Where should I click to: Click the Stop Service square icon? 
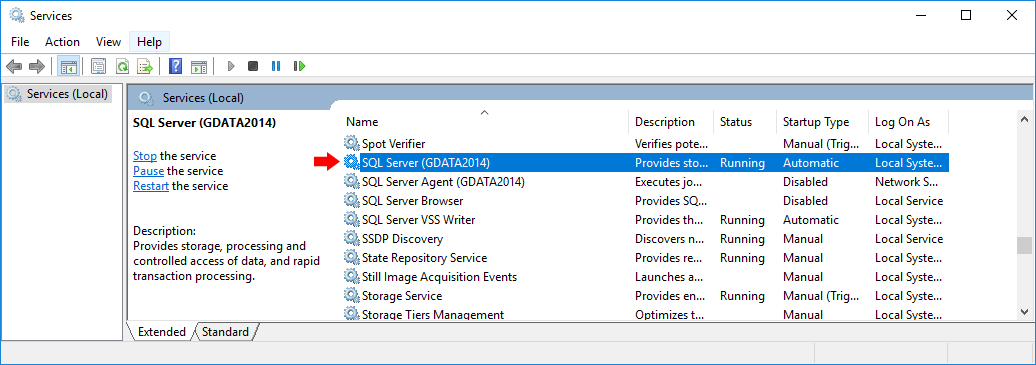[253, 66]
